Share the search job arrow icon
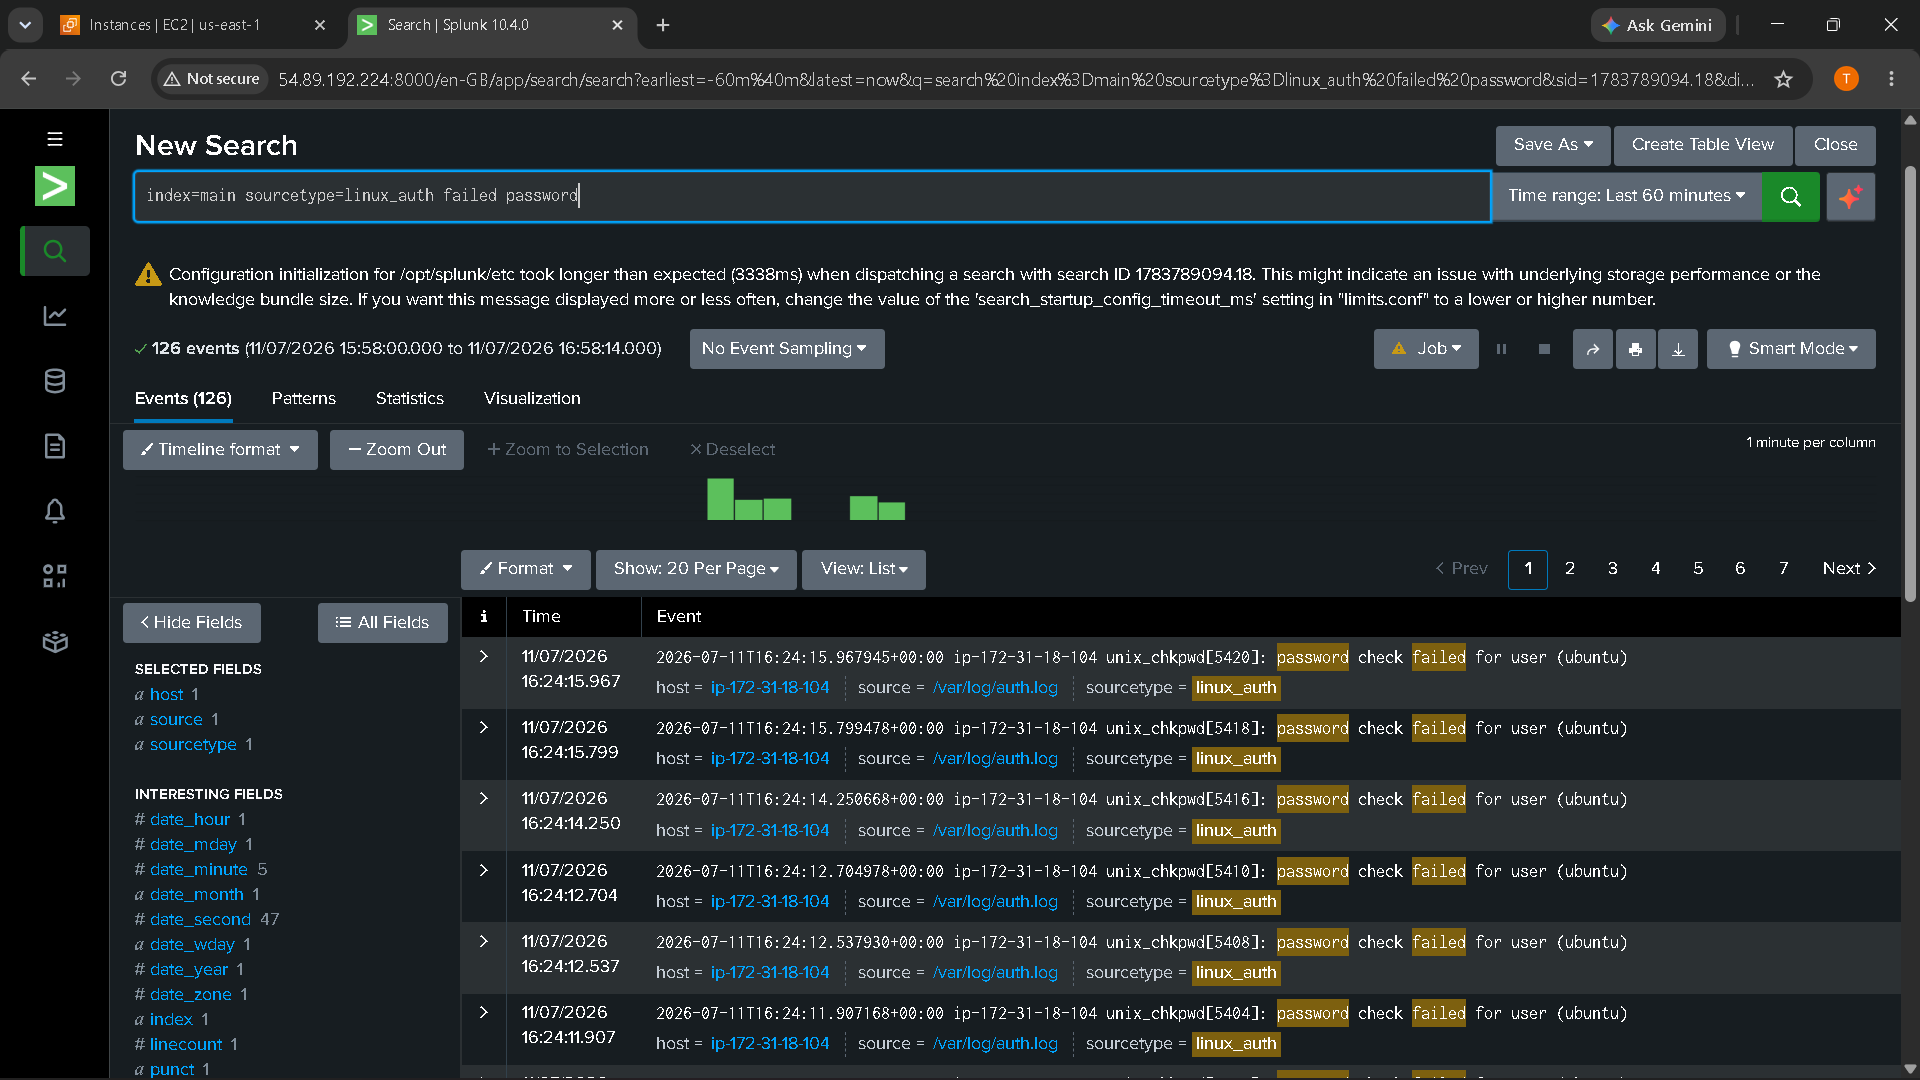 click(1592, 349)
